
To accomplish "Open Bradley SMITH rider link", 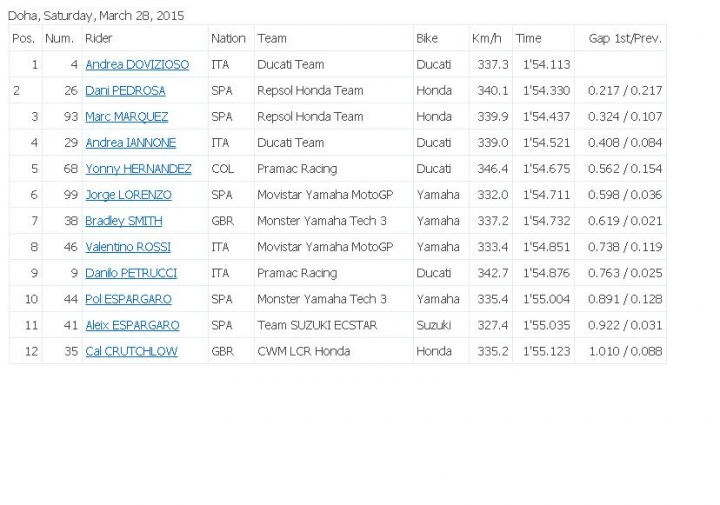I will pos(123,221).
